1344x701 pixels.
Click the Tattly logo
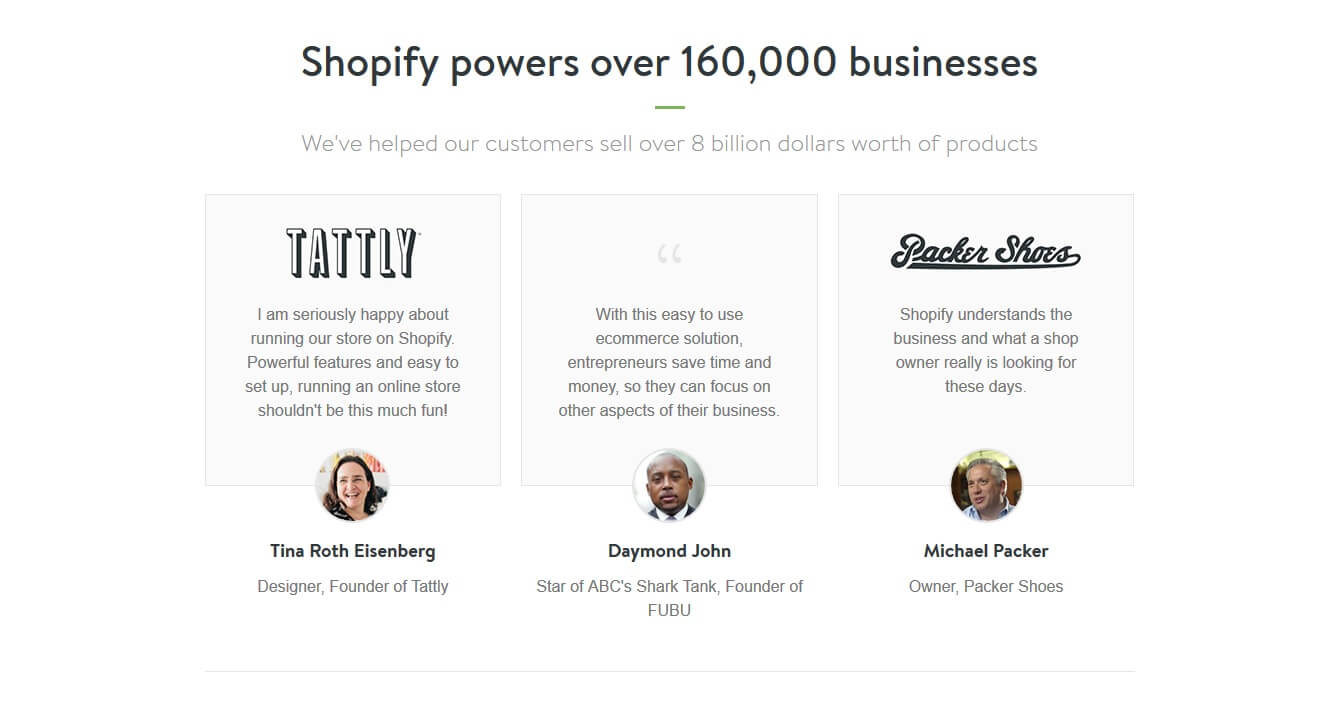click(x=352, y=253)
